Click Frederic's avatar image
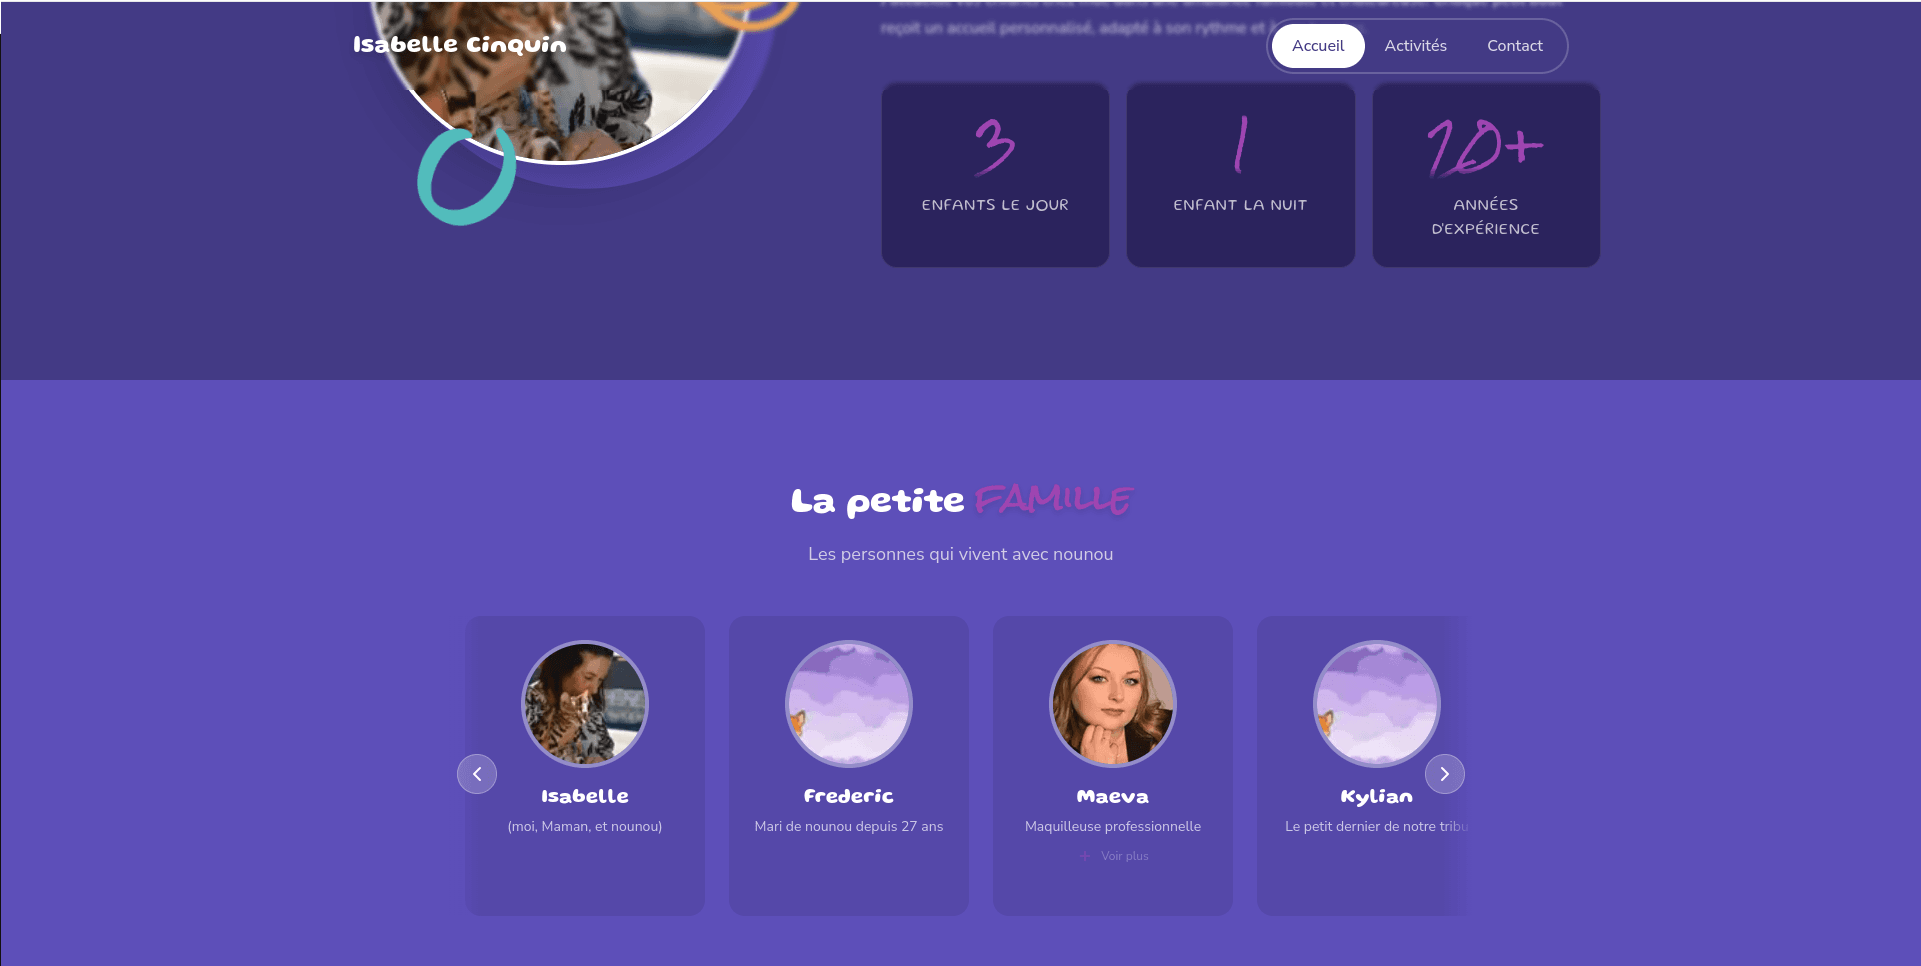 click(x=849, y=704)
